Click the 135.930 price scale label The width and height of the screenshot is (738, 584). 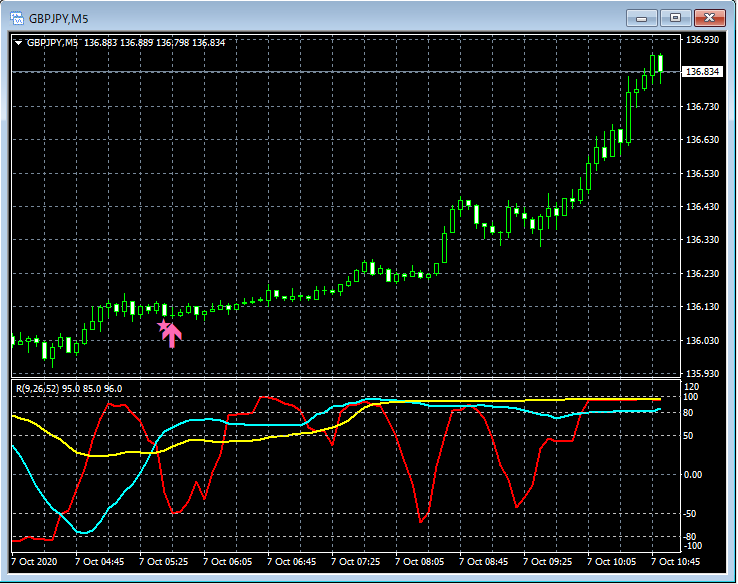click(x=702, y=374)
